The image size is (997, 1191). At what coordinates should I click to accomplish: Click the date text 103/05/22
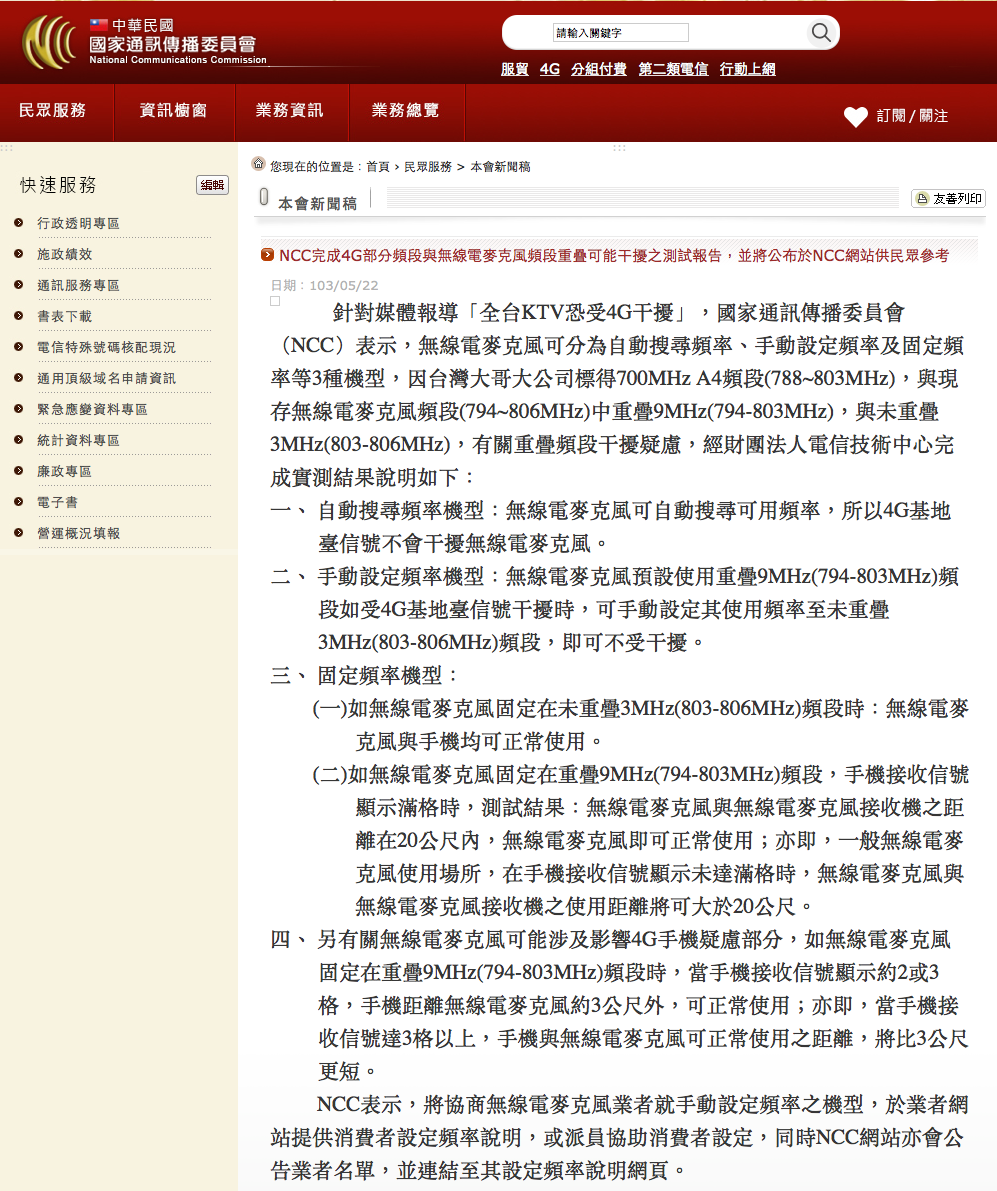(x=343, y=286)
